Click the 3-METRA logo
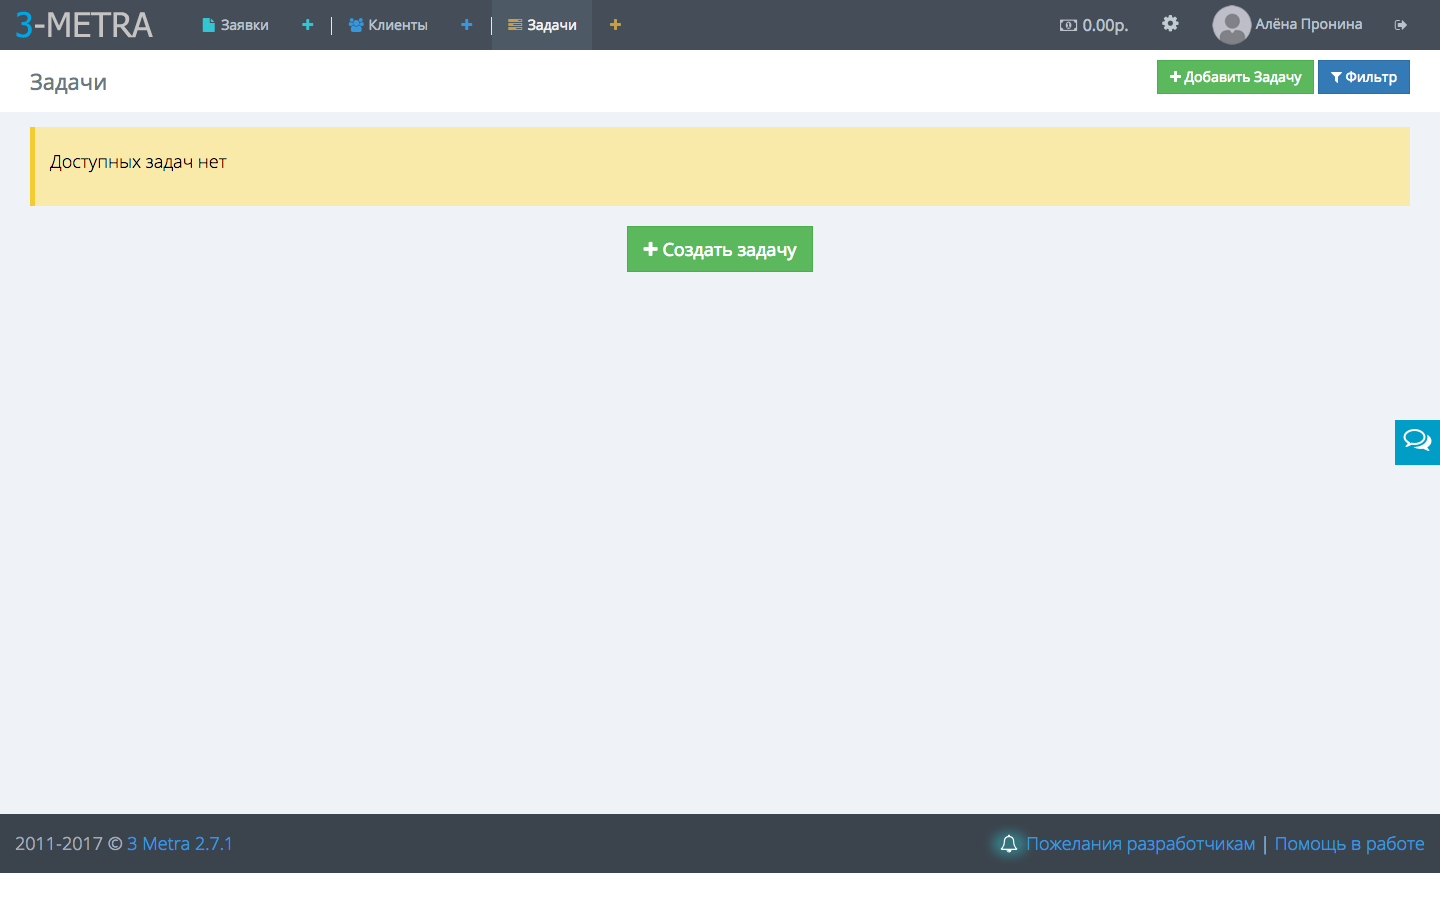Screen dimensions: 1440x900 (x=84, y=25)
